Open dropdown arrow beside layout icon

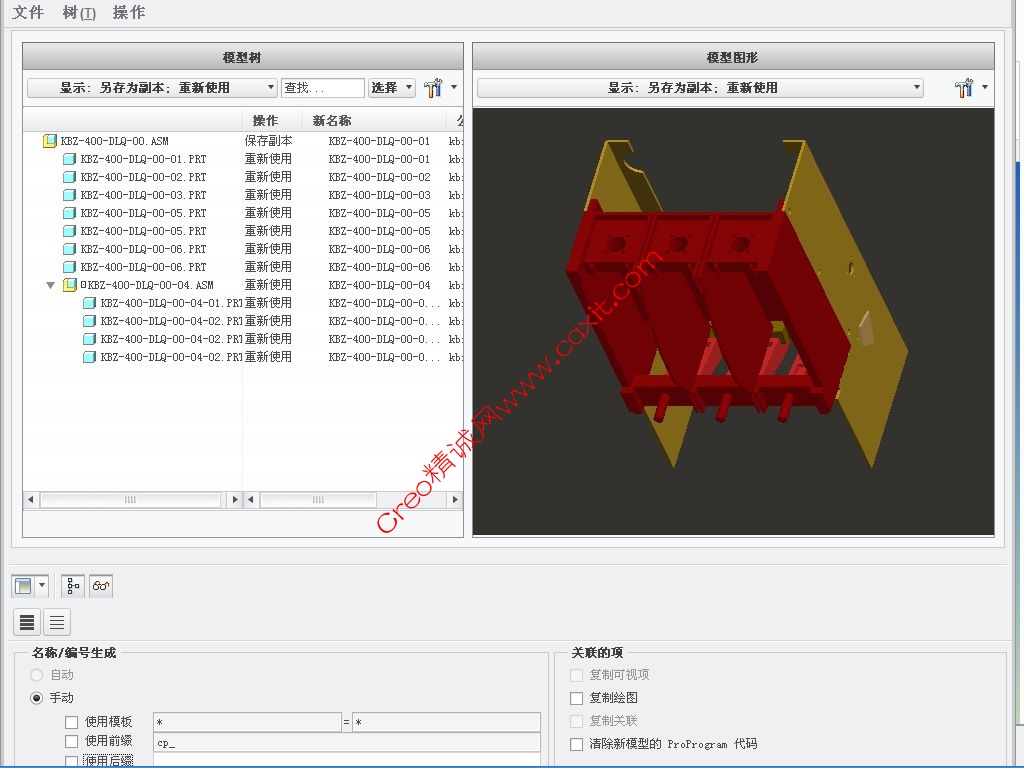[x=42, y=585]
